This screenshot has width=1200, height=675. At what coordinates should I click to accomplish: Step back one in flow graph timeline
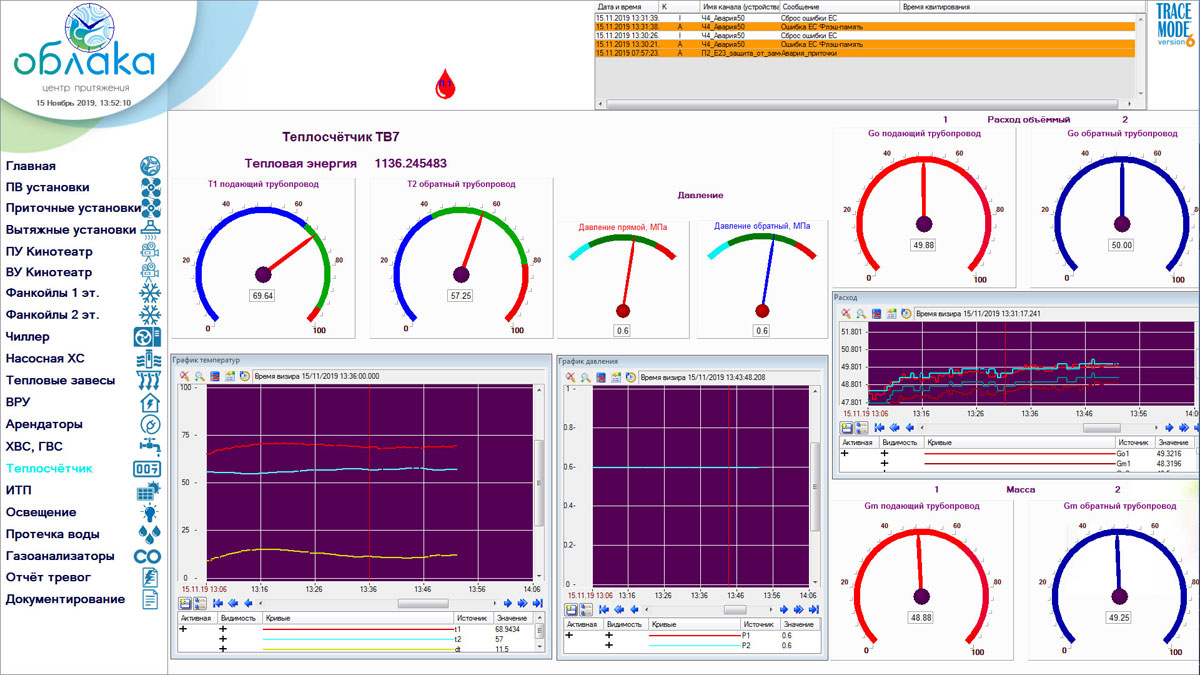point(908,427)
